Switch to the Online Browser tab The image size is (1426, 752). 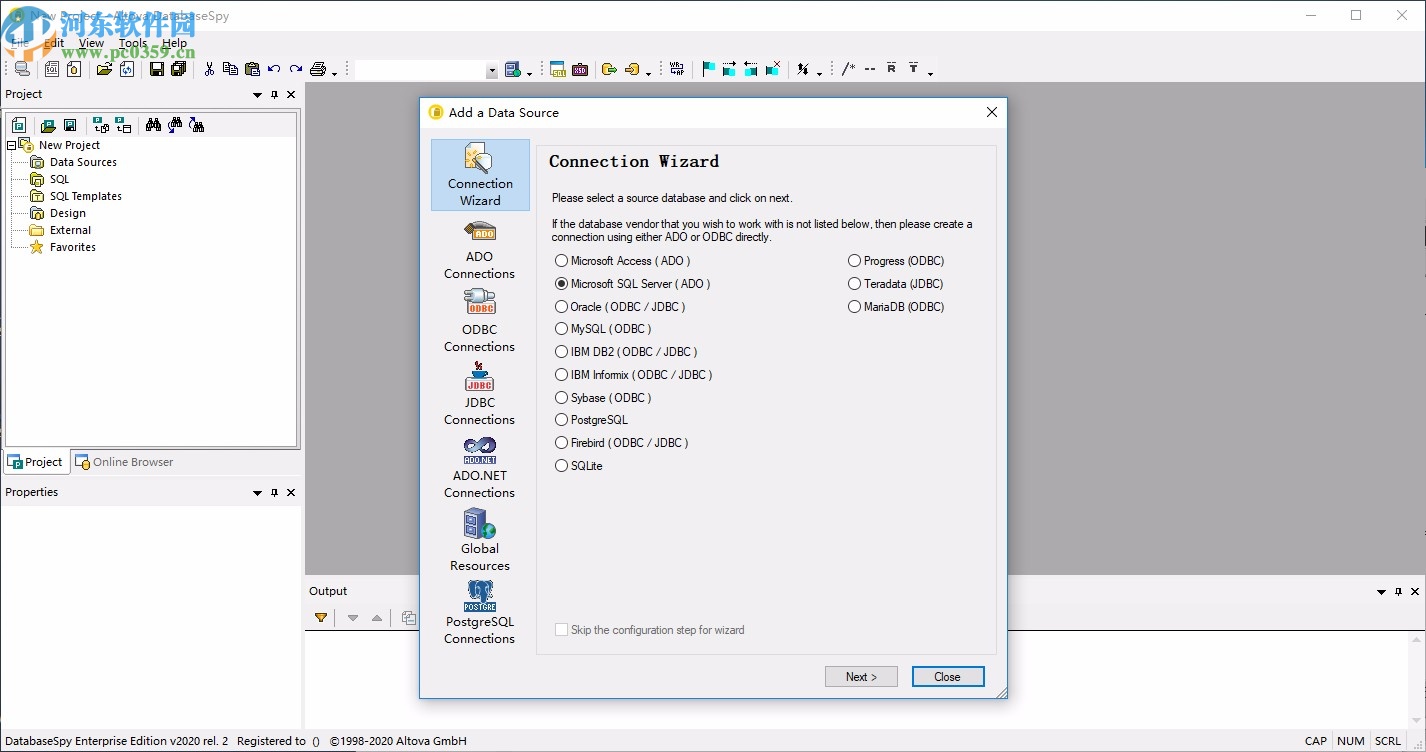point(125,462)
